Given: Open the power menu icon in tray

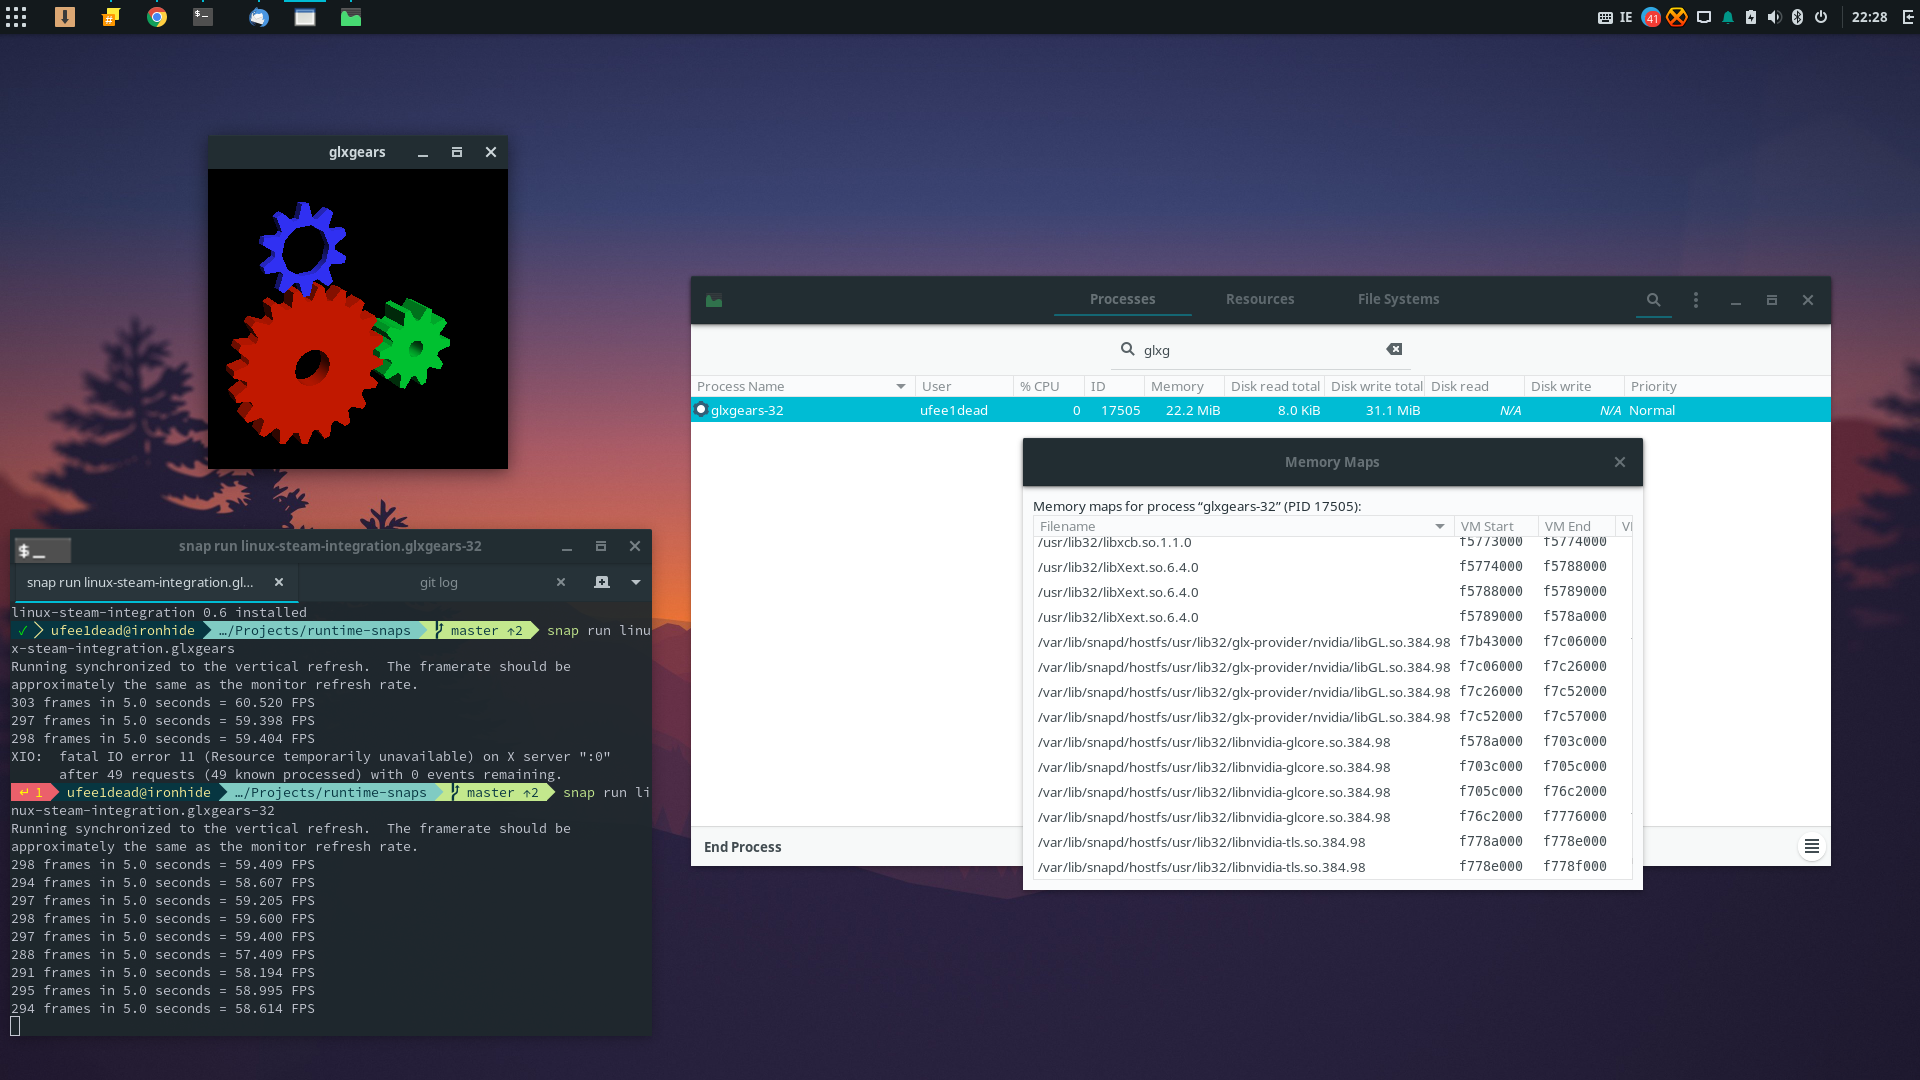Looking at the screenshot, I should click(x=1821, y=17).
